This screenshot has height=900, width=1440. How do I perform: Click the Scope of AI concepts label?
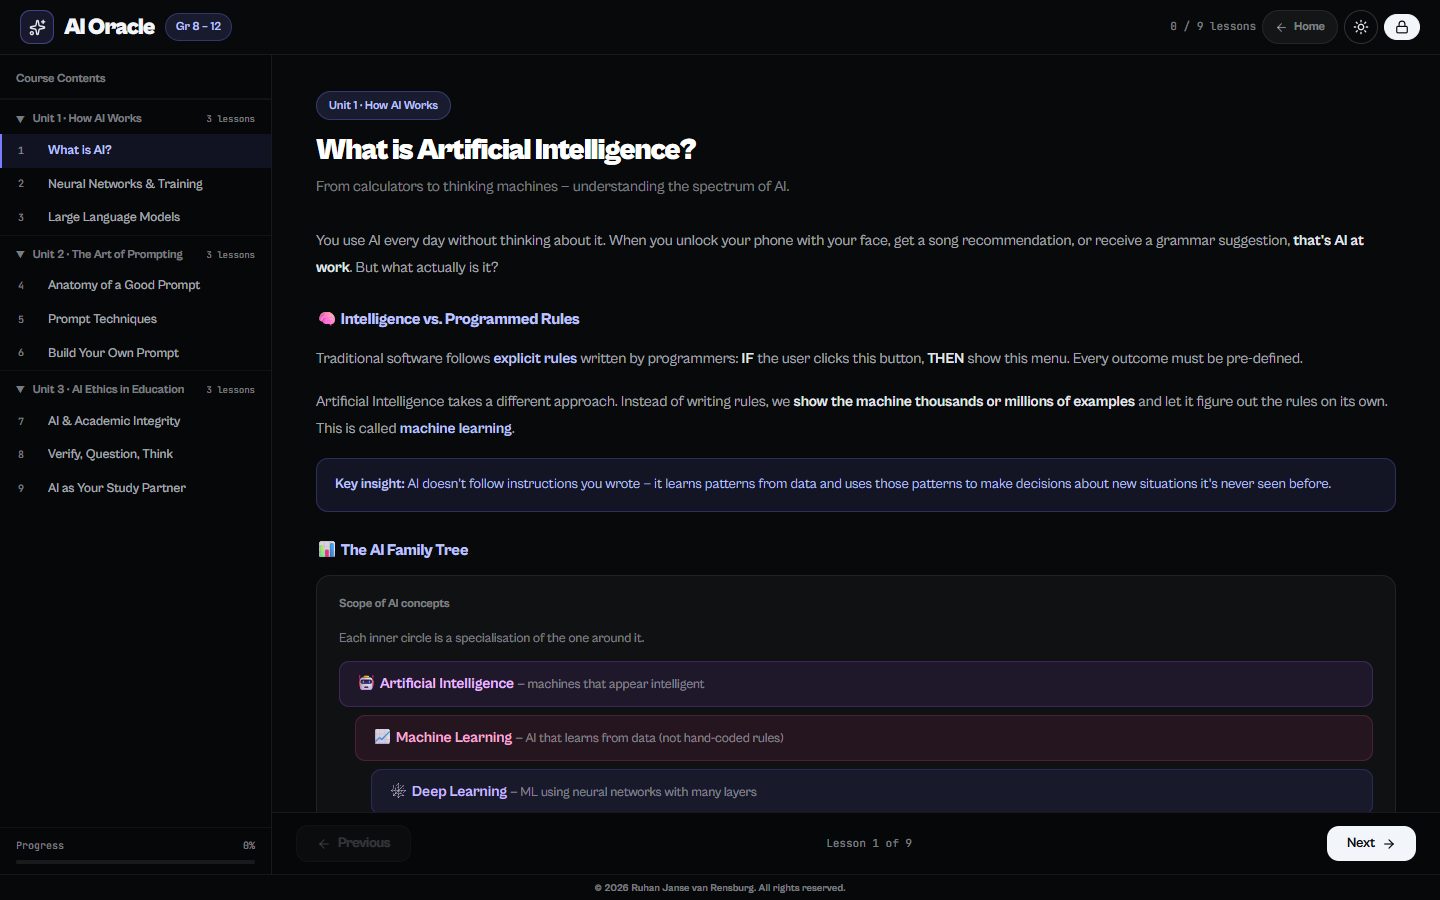(x=394, y=603)
